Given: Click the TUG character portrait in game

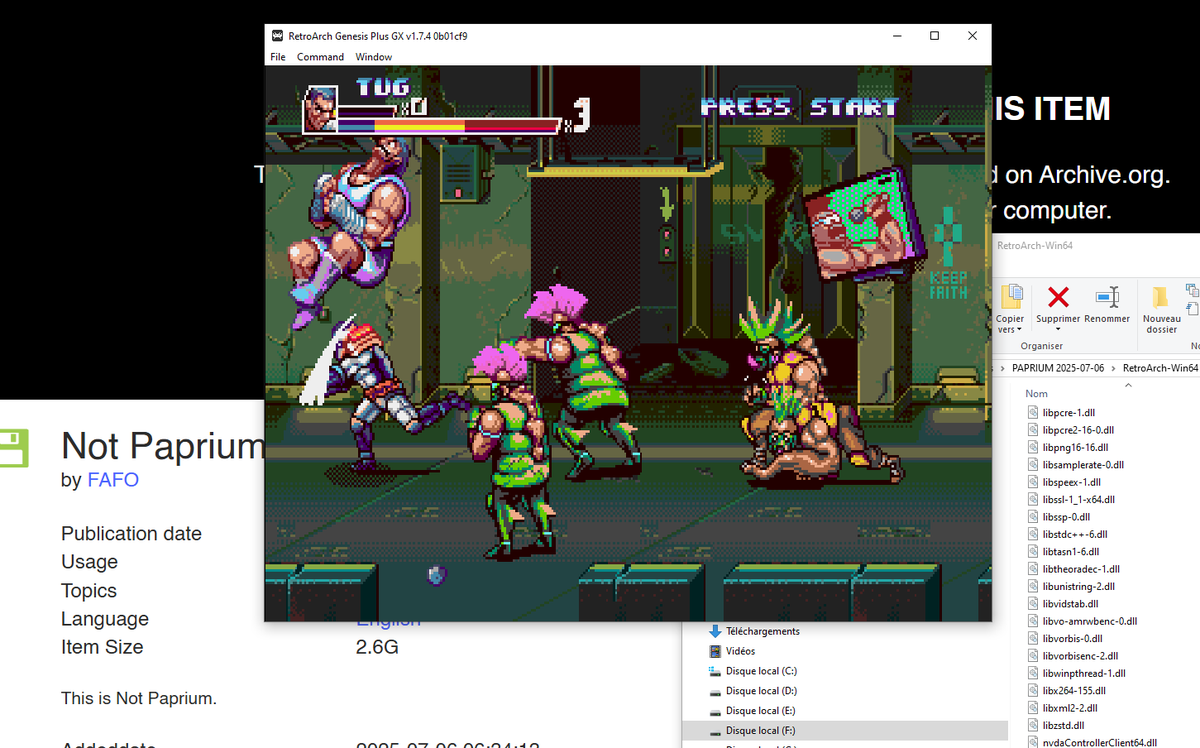Looking at the screenshot, I should point(320,110).
